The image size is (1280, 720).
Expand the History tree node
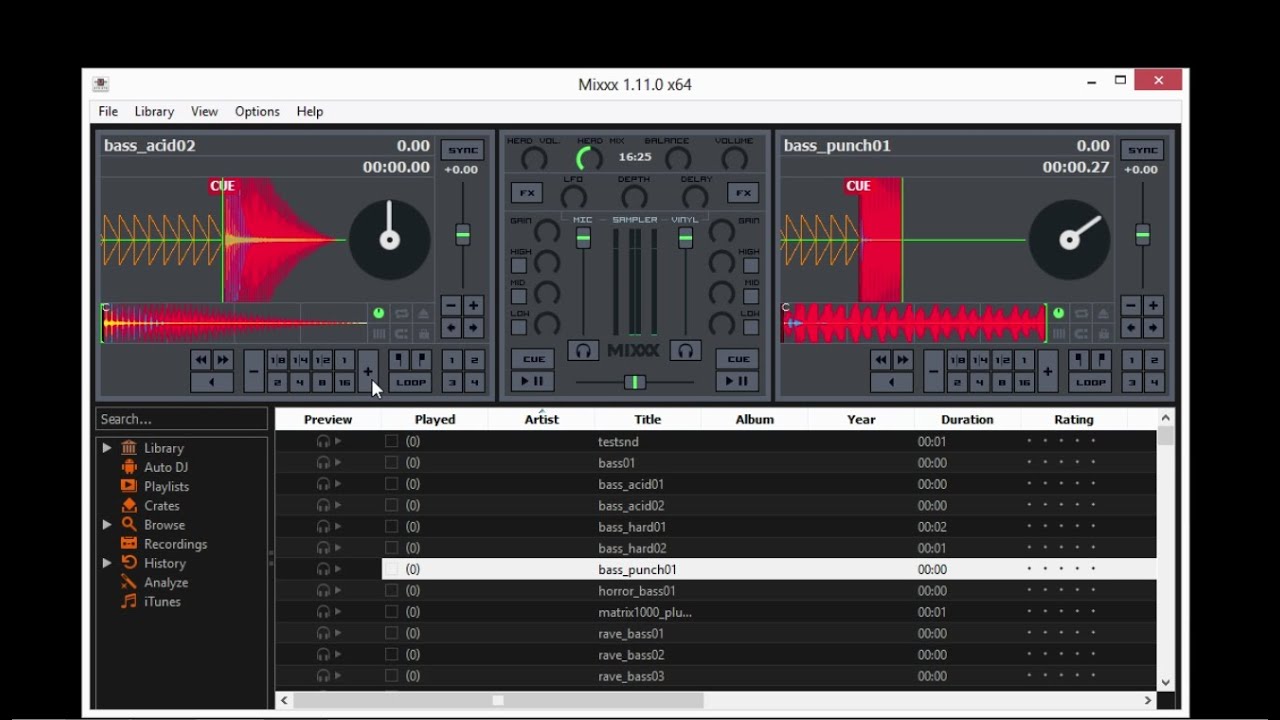pyautogui.click(x=107, y=563)
